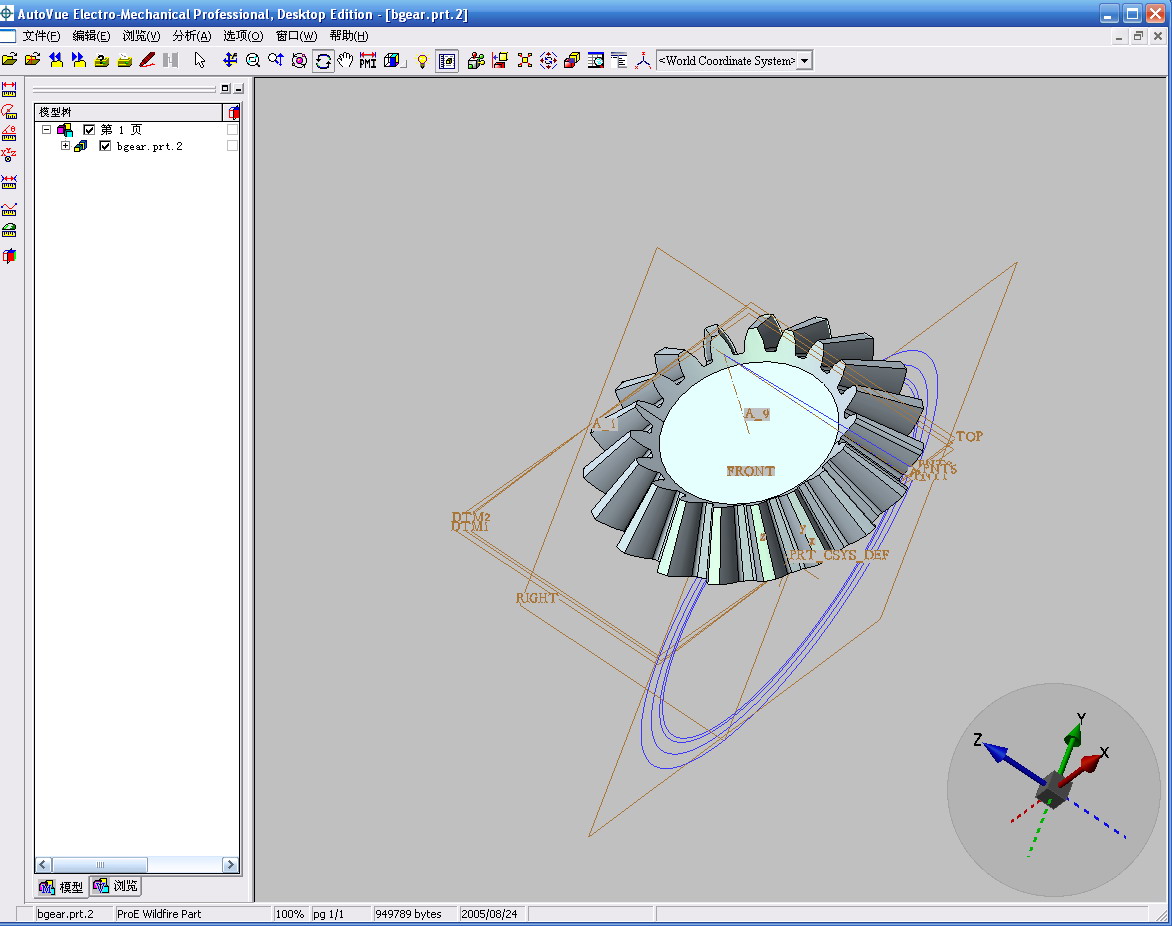This screenshot has height=926, width=1172.
Task: Click the left arrow of tree scrollbar
Action: click(x=43, y=865)
